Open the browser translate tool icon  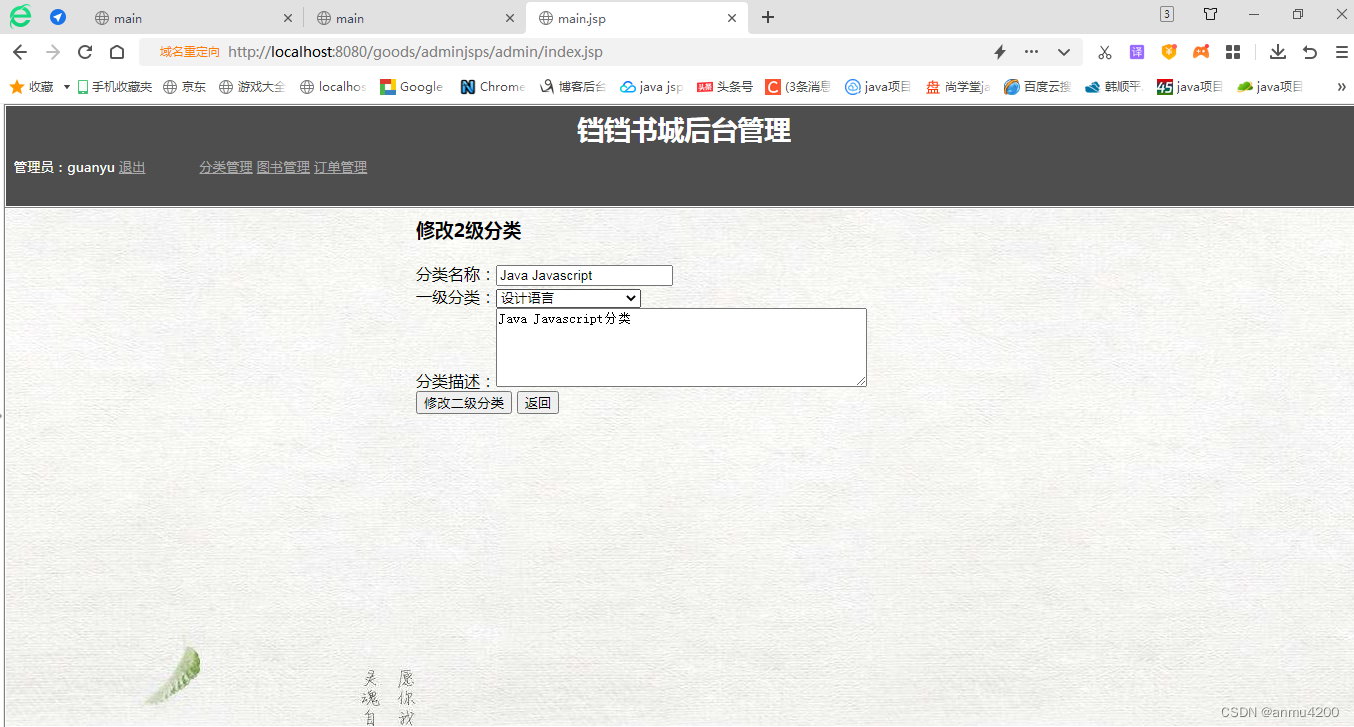point(1136,51)
